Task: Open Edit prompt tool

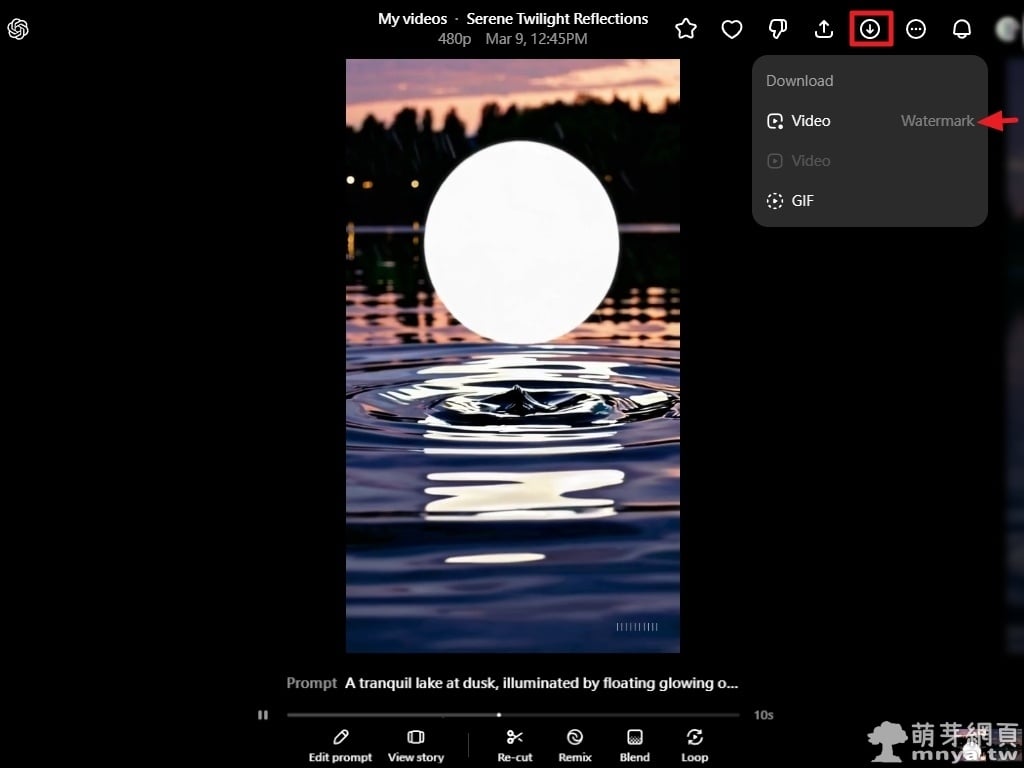Action: 340,745
